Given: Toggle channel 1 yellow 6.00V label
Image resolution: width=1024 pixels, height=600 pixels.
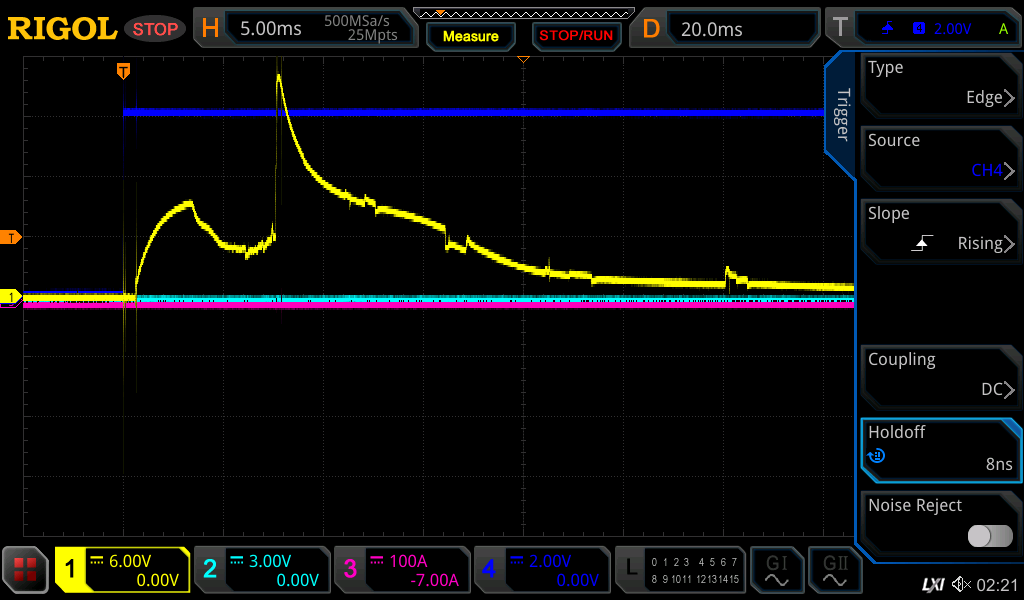Looking at the screenshot, I should pyautogui.click(x=123, y=570).
